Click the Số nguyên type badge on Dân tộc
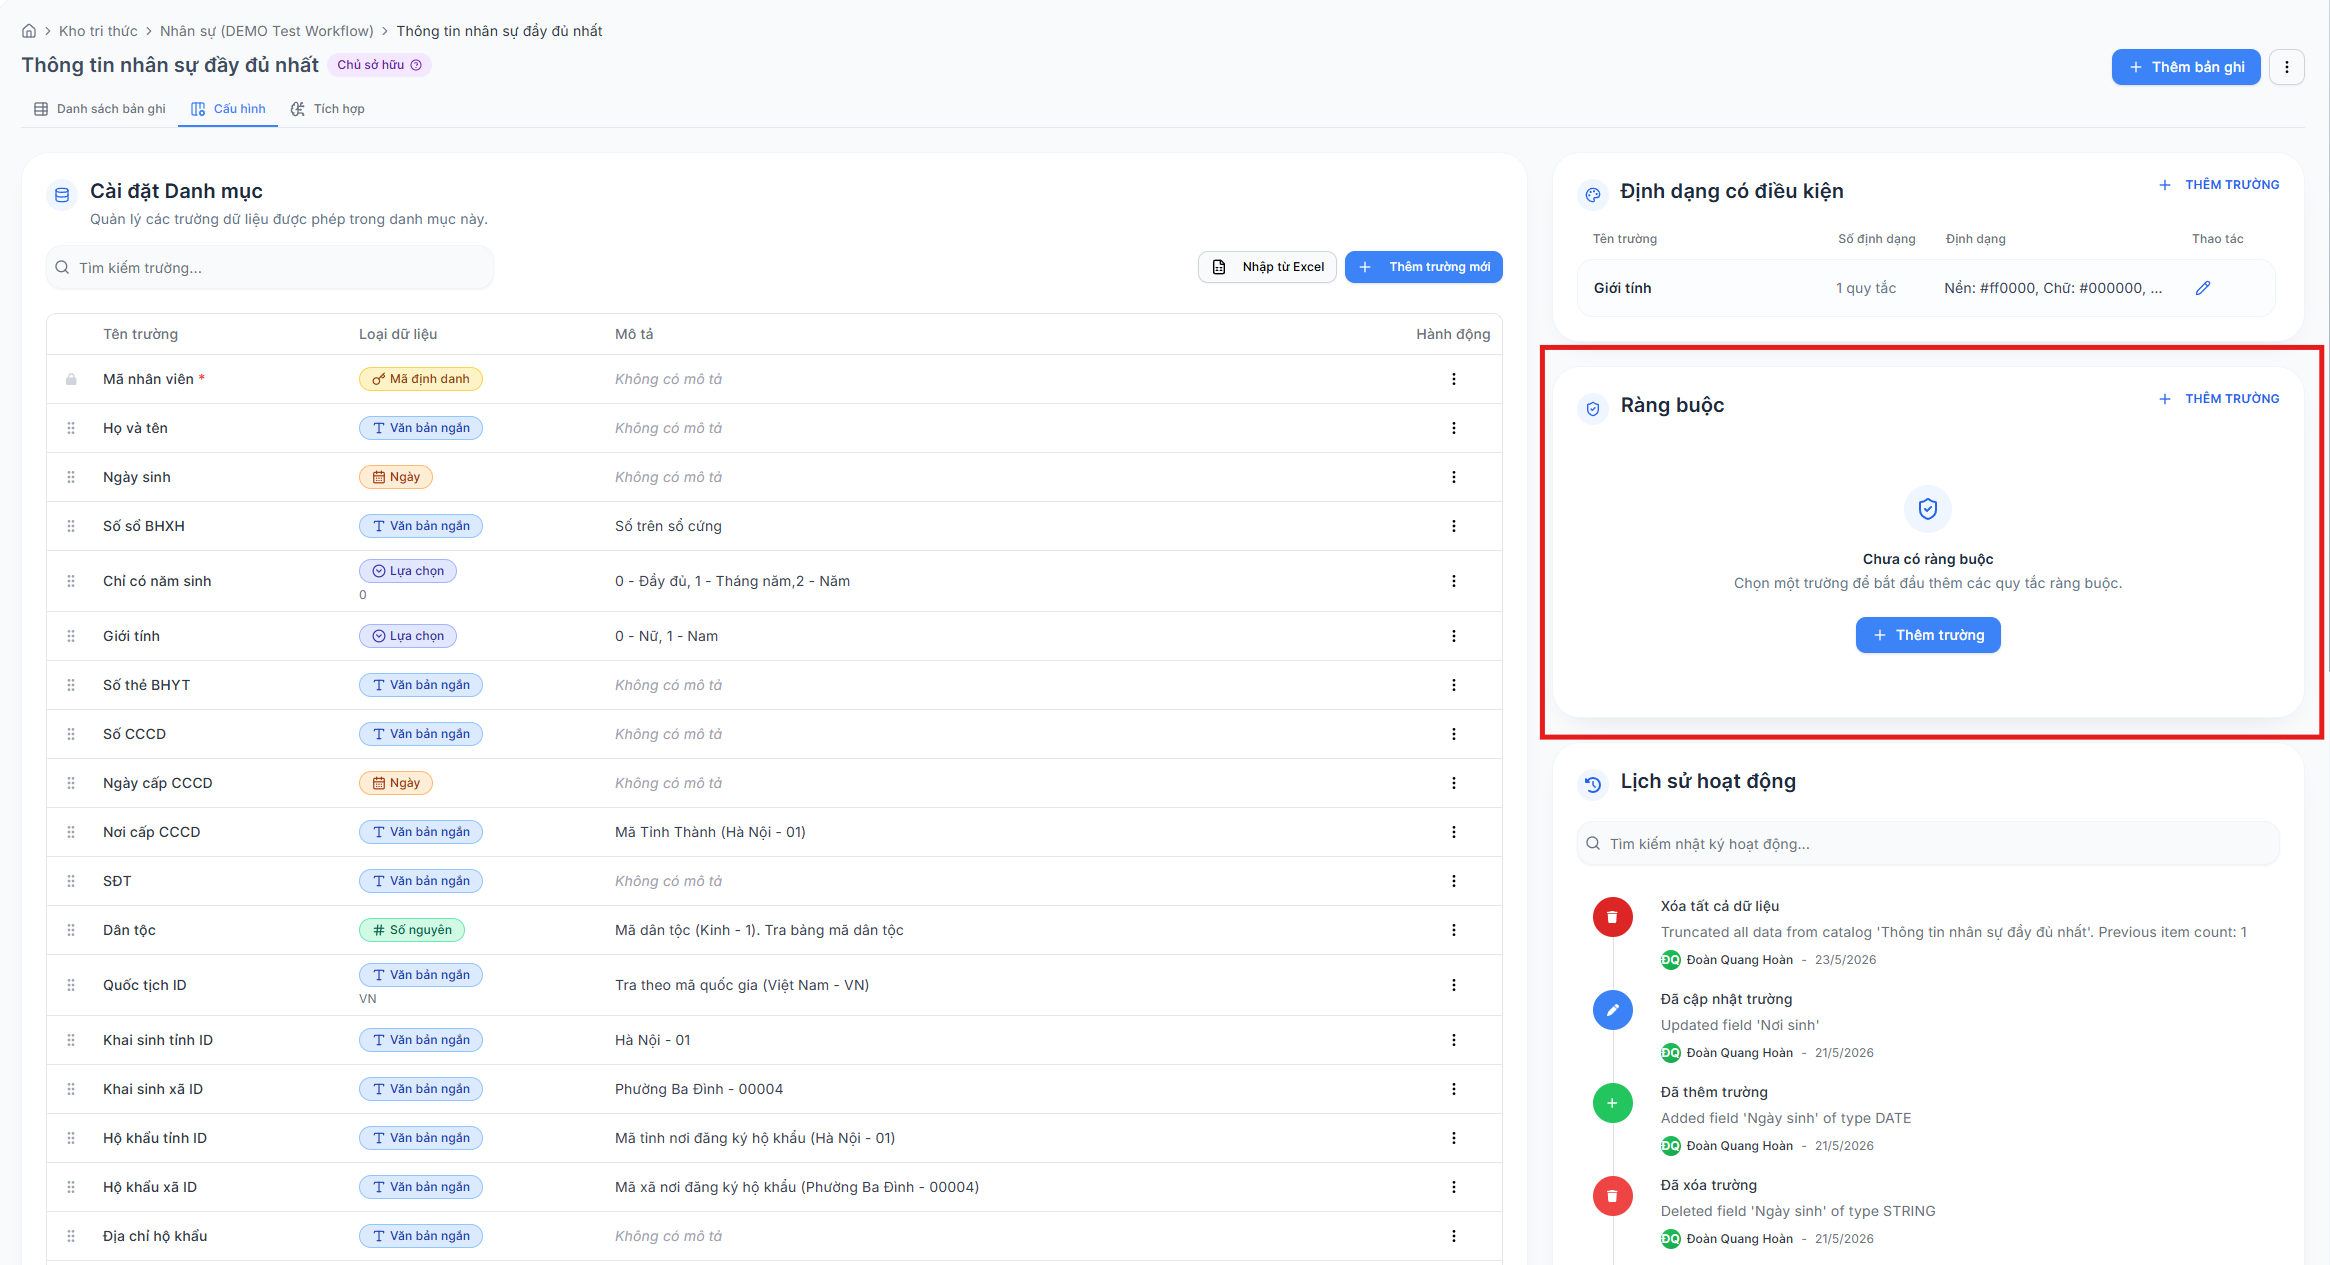 (412, 930)
